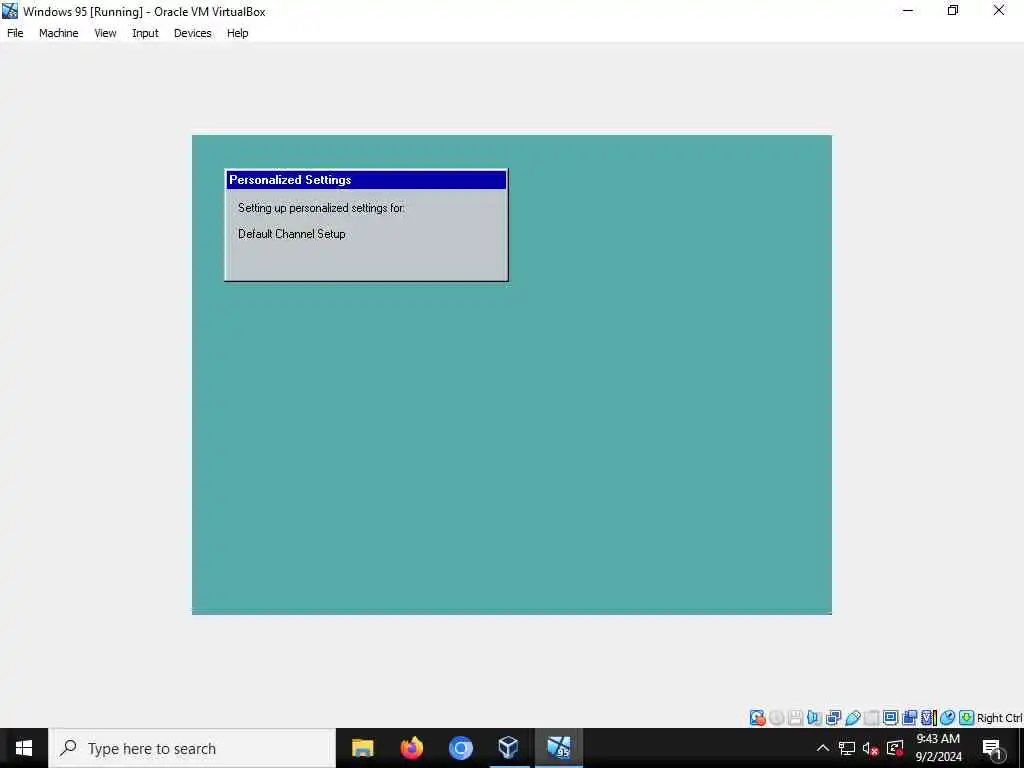
Task: Click the network adapters indicator icon
Action: tap(833, 718)
